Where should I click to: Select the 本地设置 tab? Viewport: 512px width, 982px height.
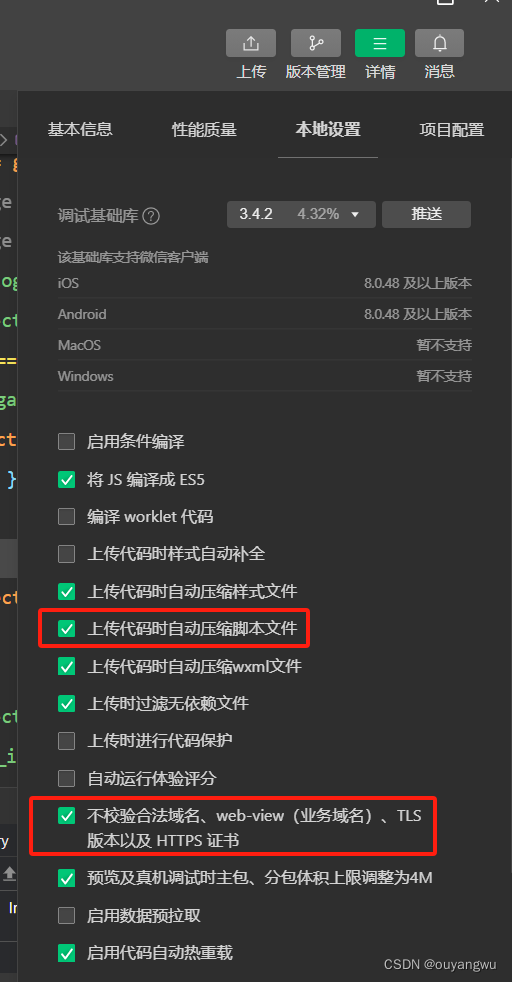tap(328, 130)
